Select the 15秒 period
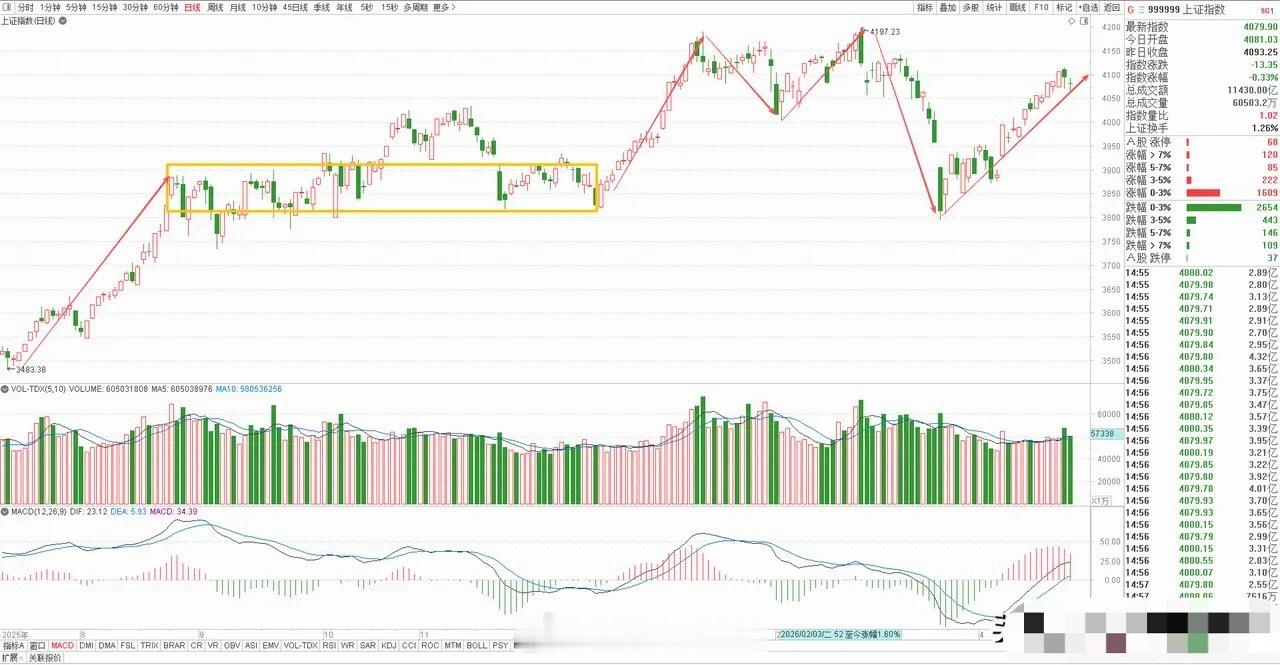 pos(389,7)
